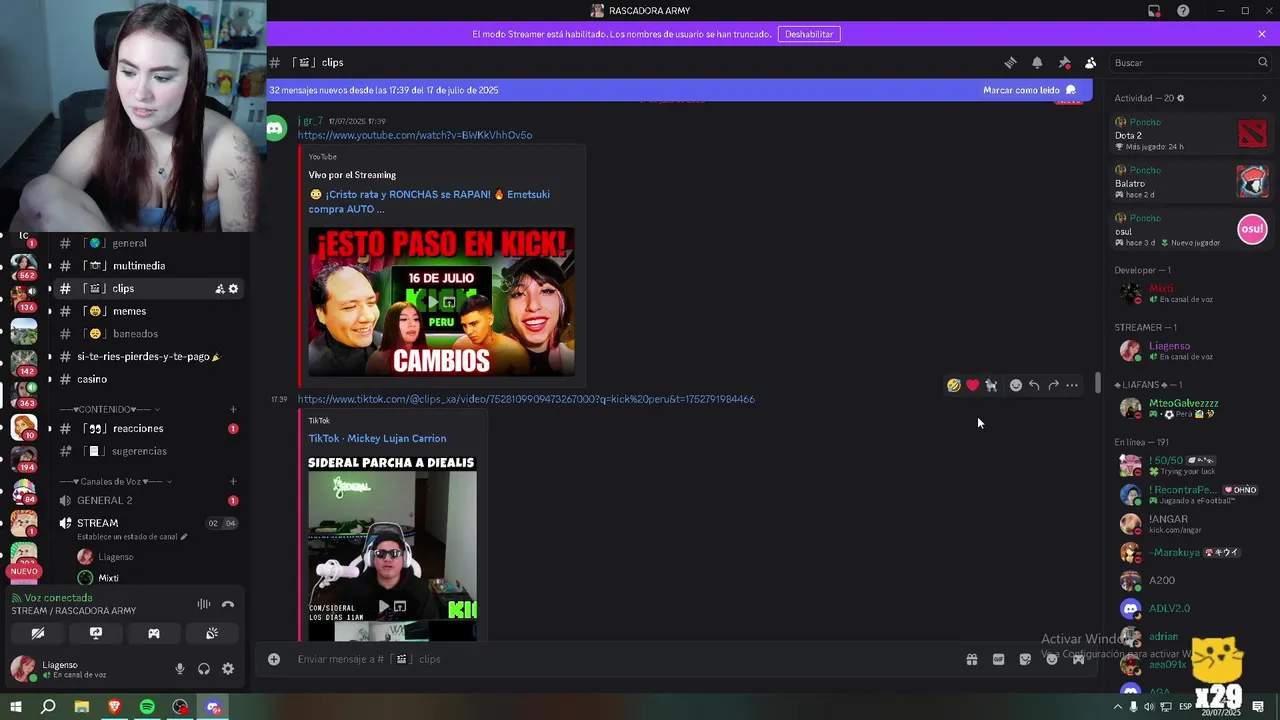Forward the hovered message
This screenshot has height=720, width=1280.
[1053, 385]
